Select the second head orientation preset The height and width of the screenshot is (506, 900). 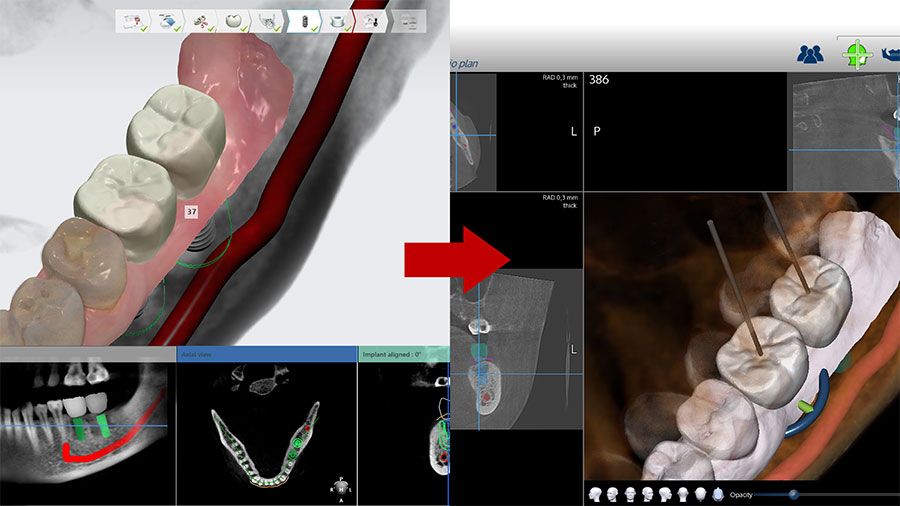point(612,494)
